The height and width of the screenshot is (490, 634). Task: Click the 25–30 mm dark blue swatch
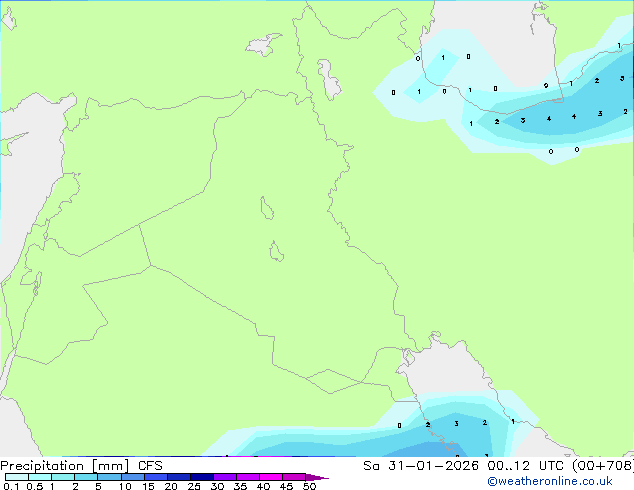(x=202, y=477)
